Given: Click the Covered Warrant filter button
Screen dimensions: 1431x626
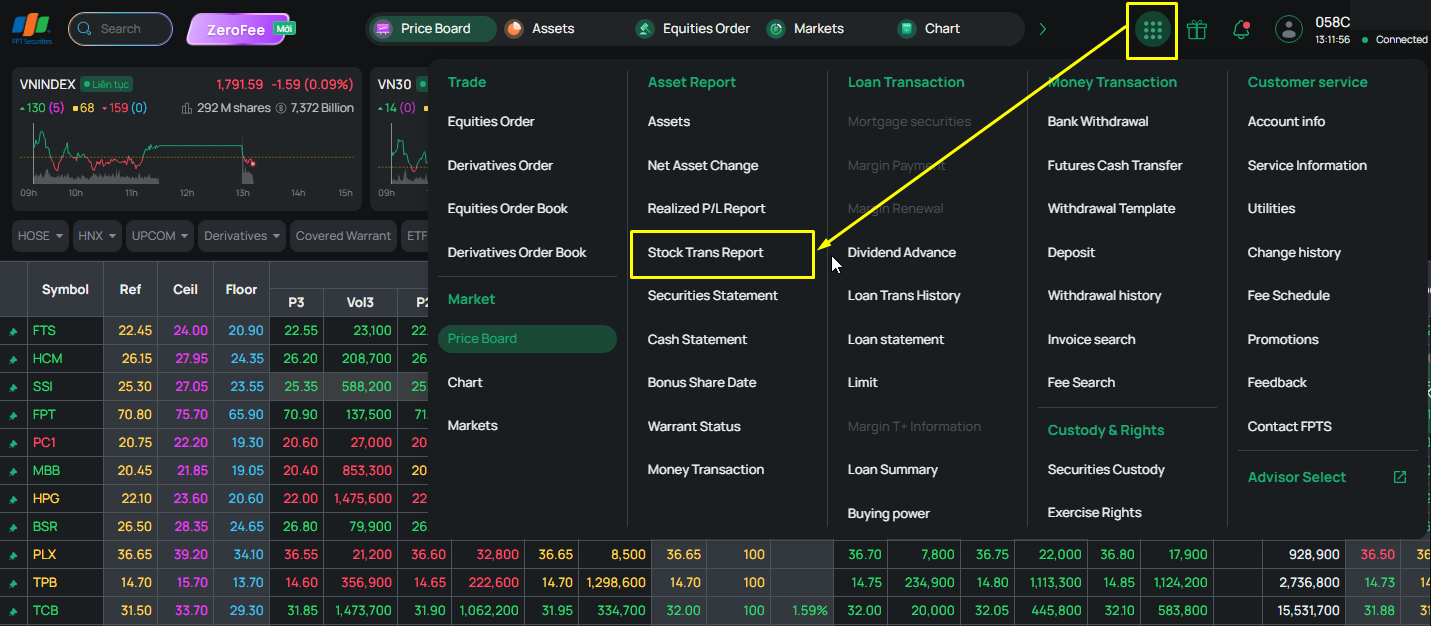Looking at the screenshot, I should 344,236.
